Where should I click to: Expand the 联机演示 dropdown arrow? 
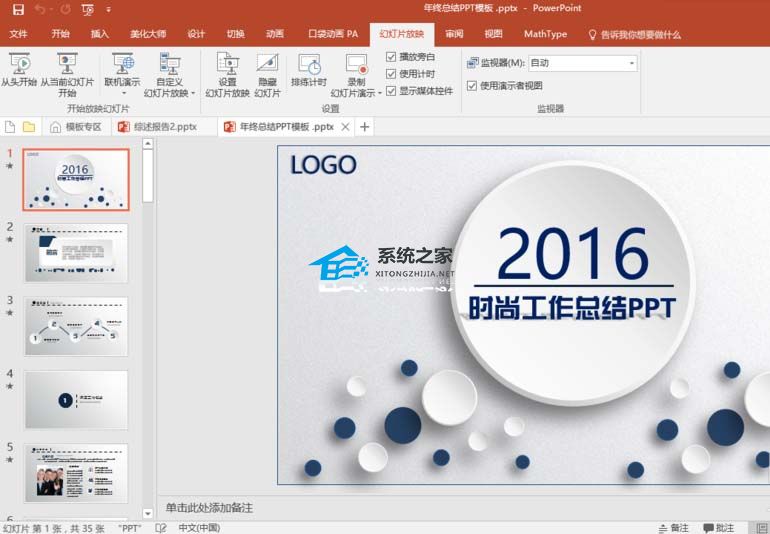(123, 93)
